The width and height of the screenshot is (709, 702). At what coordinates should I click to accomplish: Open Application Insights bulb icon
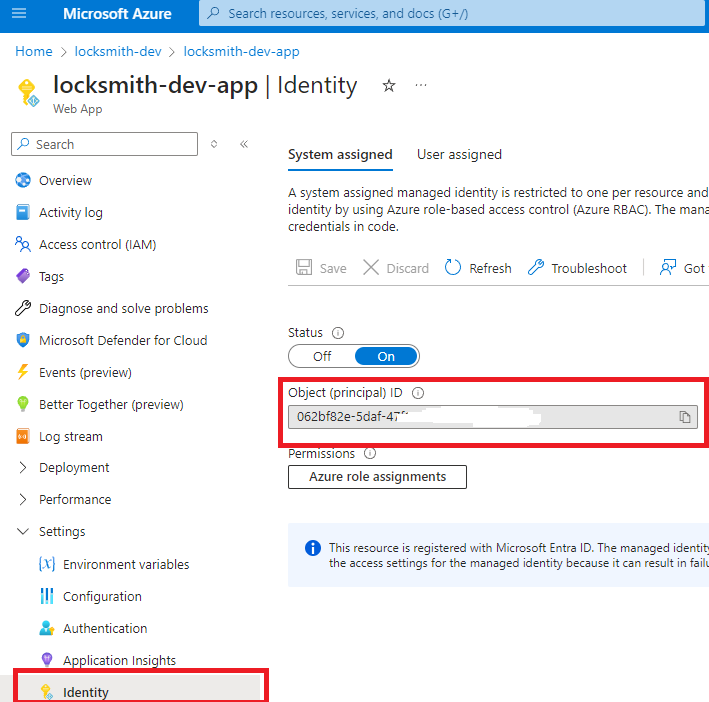coord(47,660)
